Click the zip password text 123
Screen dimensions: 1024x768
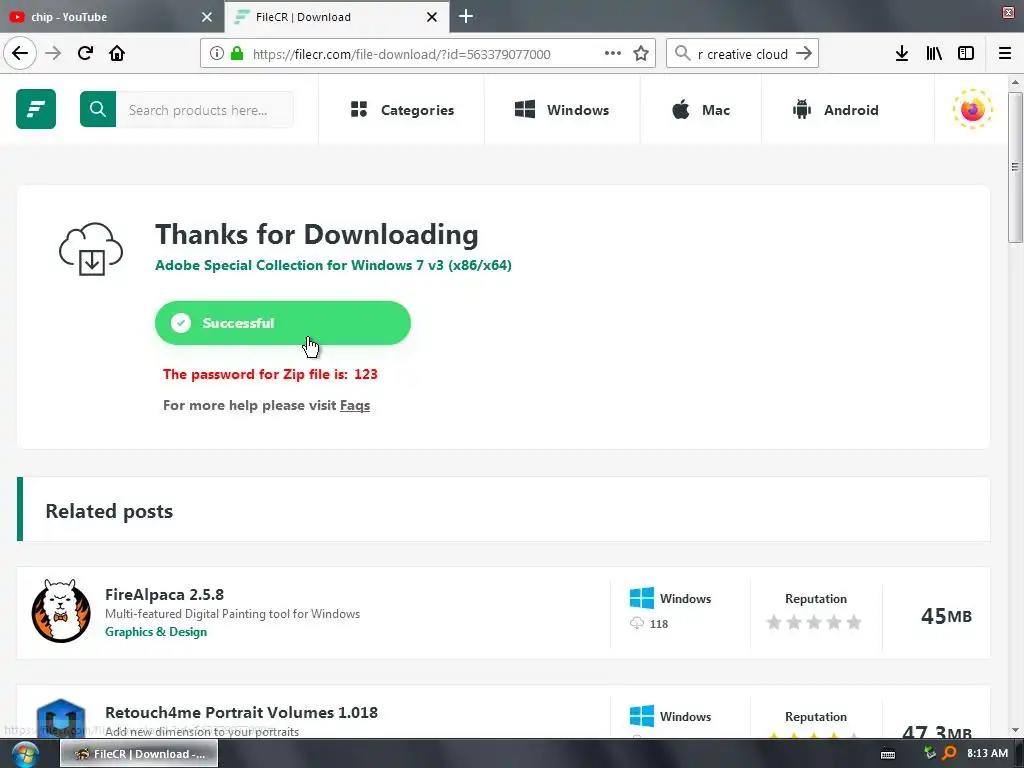366,374
